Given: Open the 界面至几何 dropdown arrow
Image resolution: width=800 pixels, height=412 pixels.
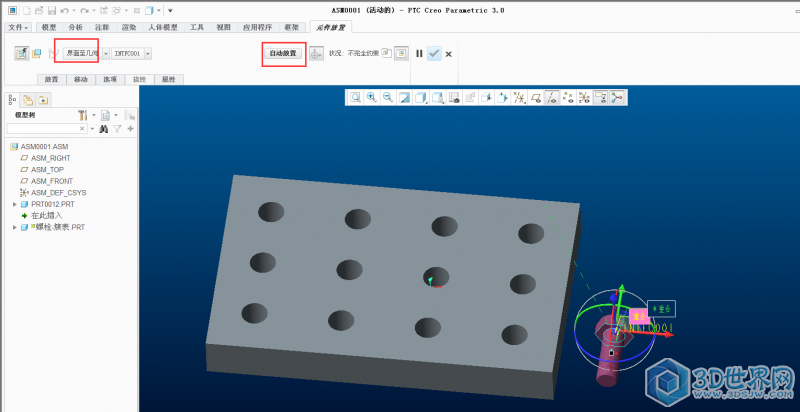Looking at the screenshot, I should coord(106,54).
